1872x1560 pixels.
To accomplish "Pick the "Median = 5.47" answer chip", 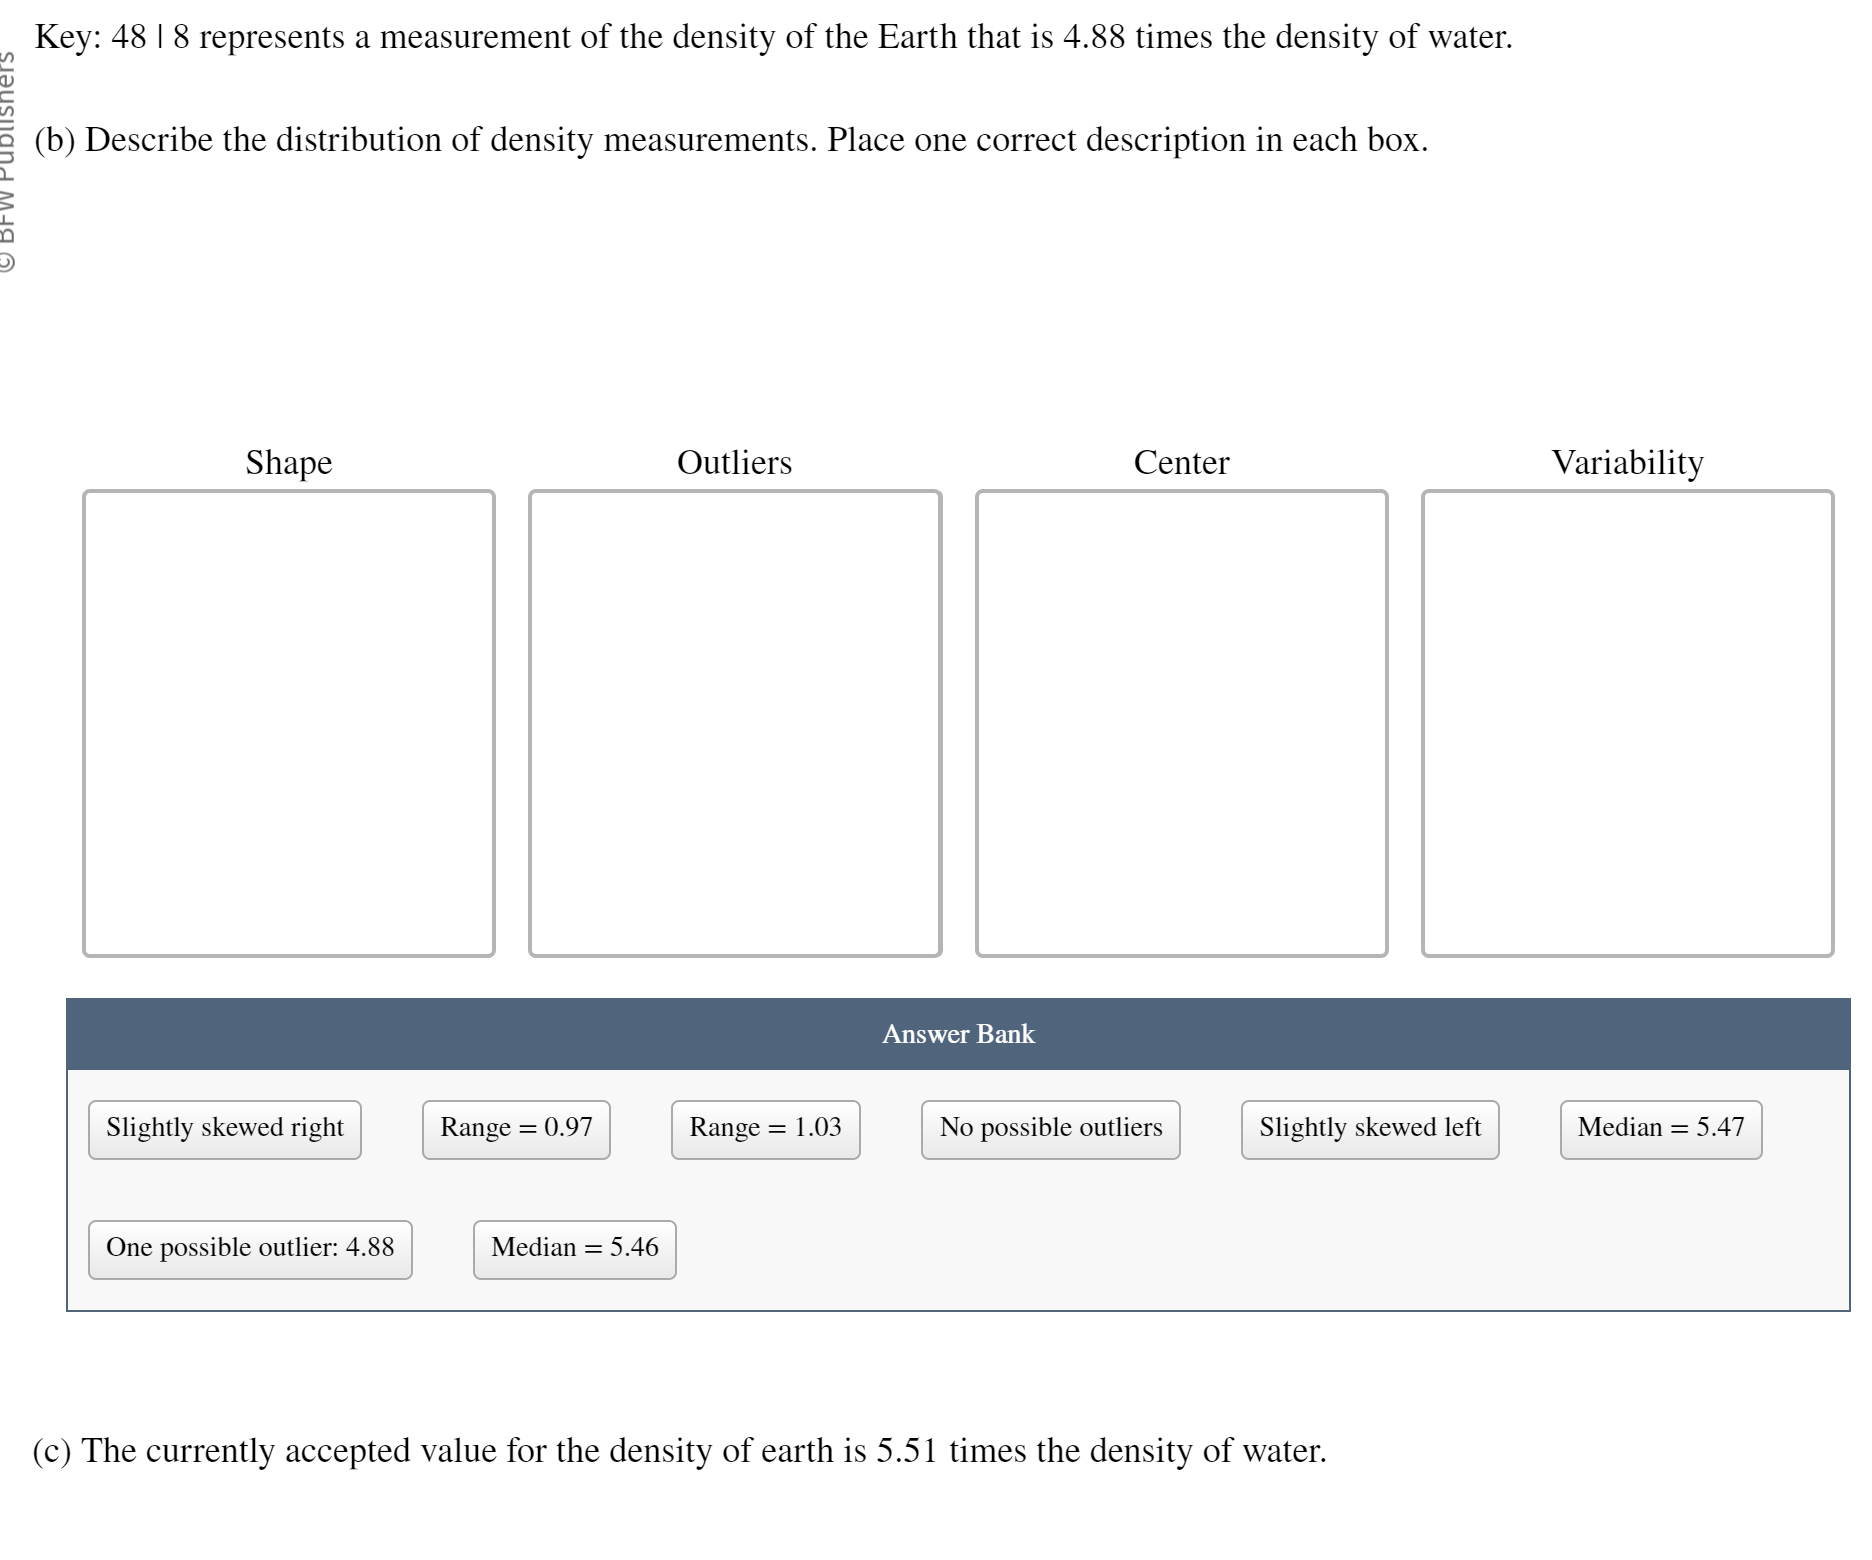I will [1660, 1128].
